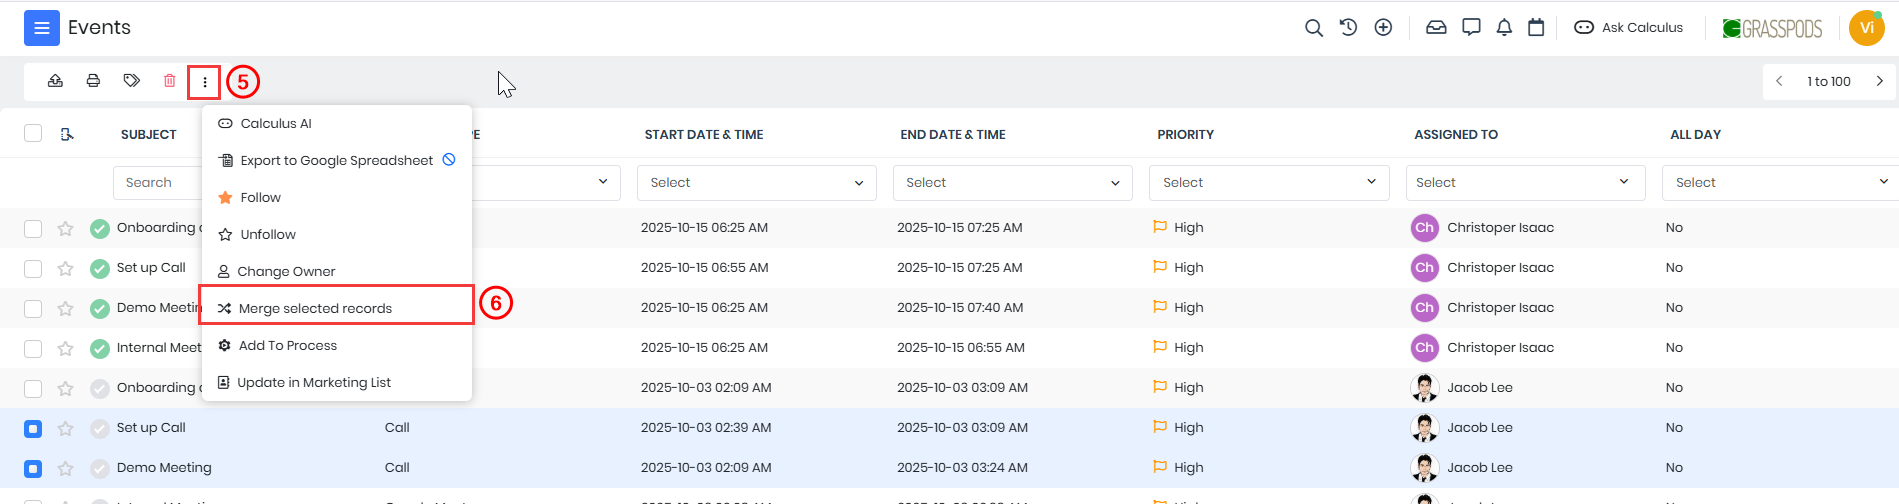Choose Change Owner from menu
Screen dimensions: 1899x504
[x=286, y=271]
